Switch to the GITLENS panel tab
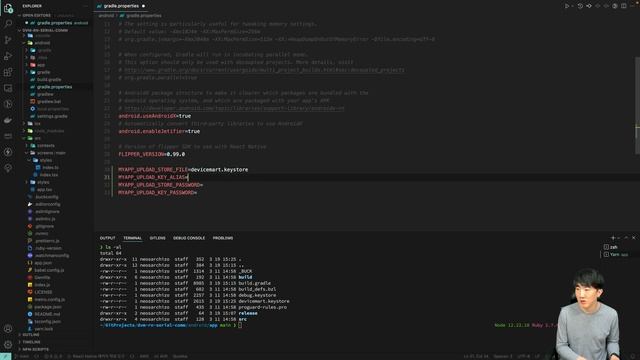The width and height of the screenshot is (640, 360). (158, 238)
